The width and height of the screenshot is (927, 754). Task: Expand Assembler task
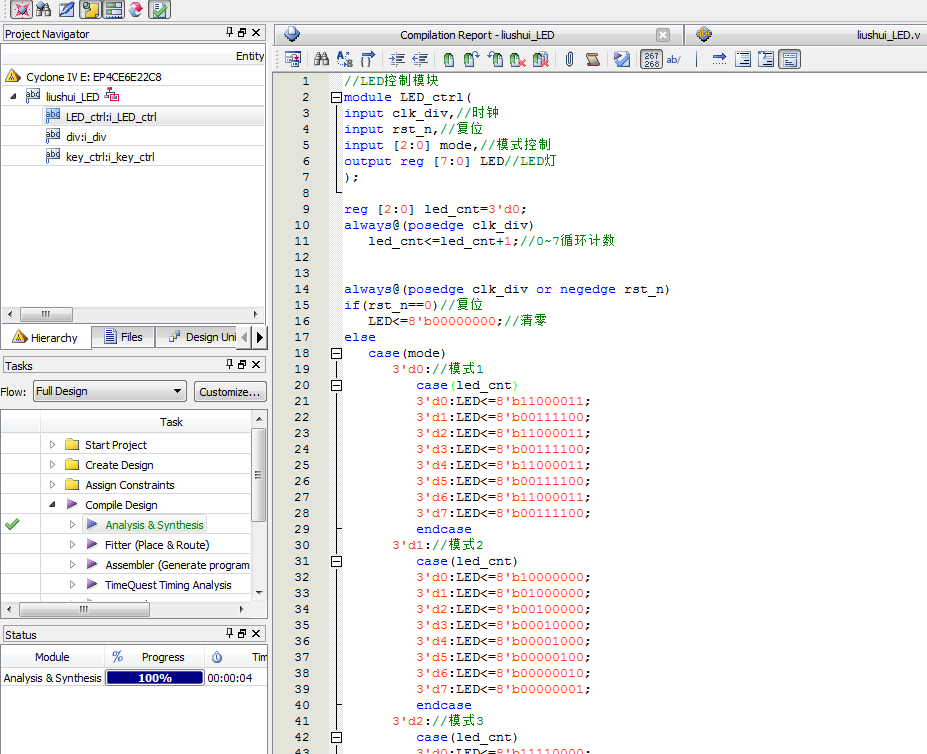pyautogui.click(x=72, y=565)
